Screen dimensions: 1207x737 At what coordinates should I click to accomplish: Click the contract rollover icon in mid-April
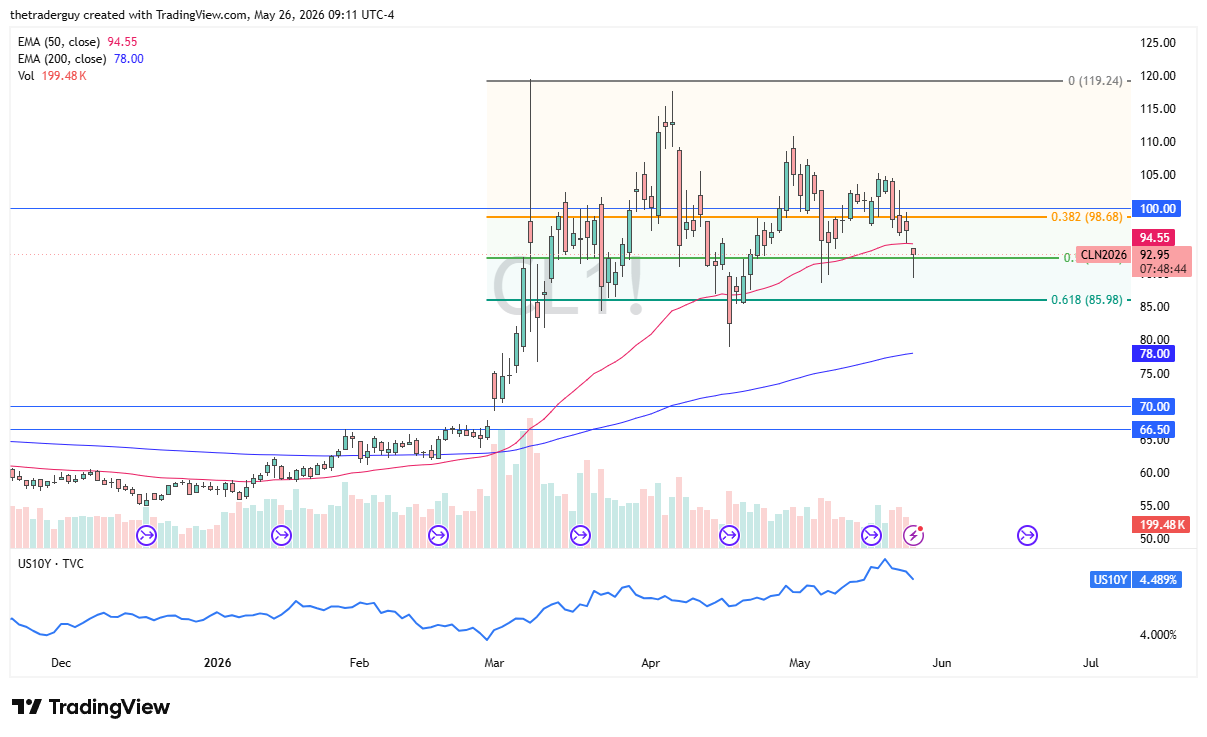(x=729, y=536)
